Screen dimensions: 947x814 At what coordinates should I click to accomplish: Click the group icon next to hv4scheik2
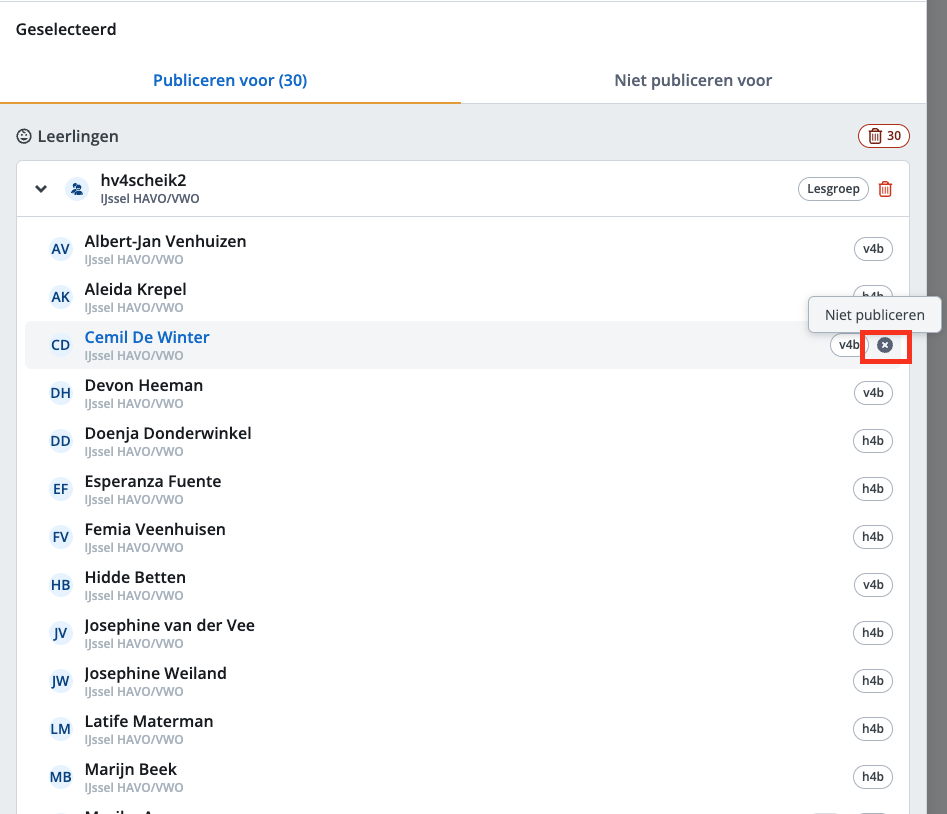click(x=76, y=189)
